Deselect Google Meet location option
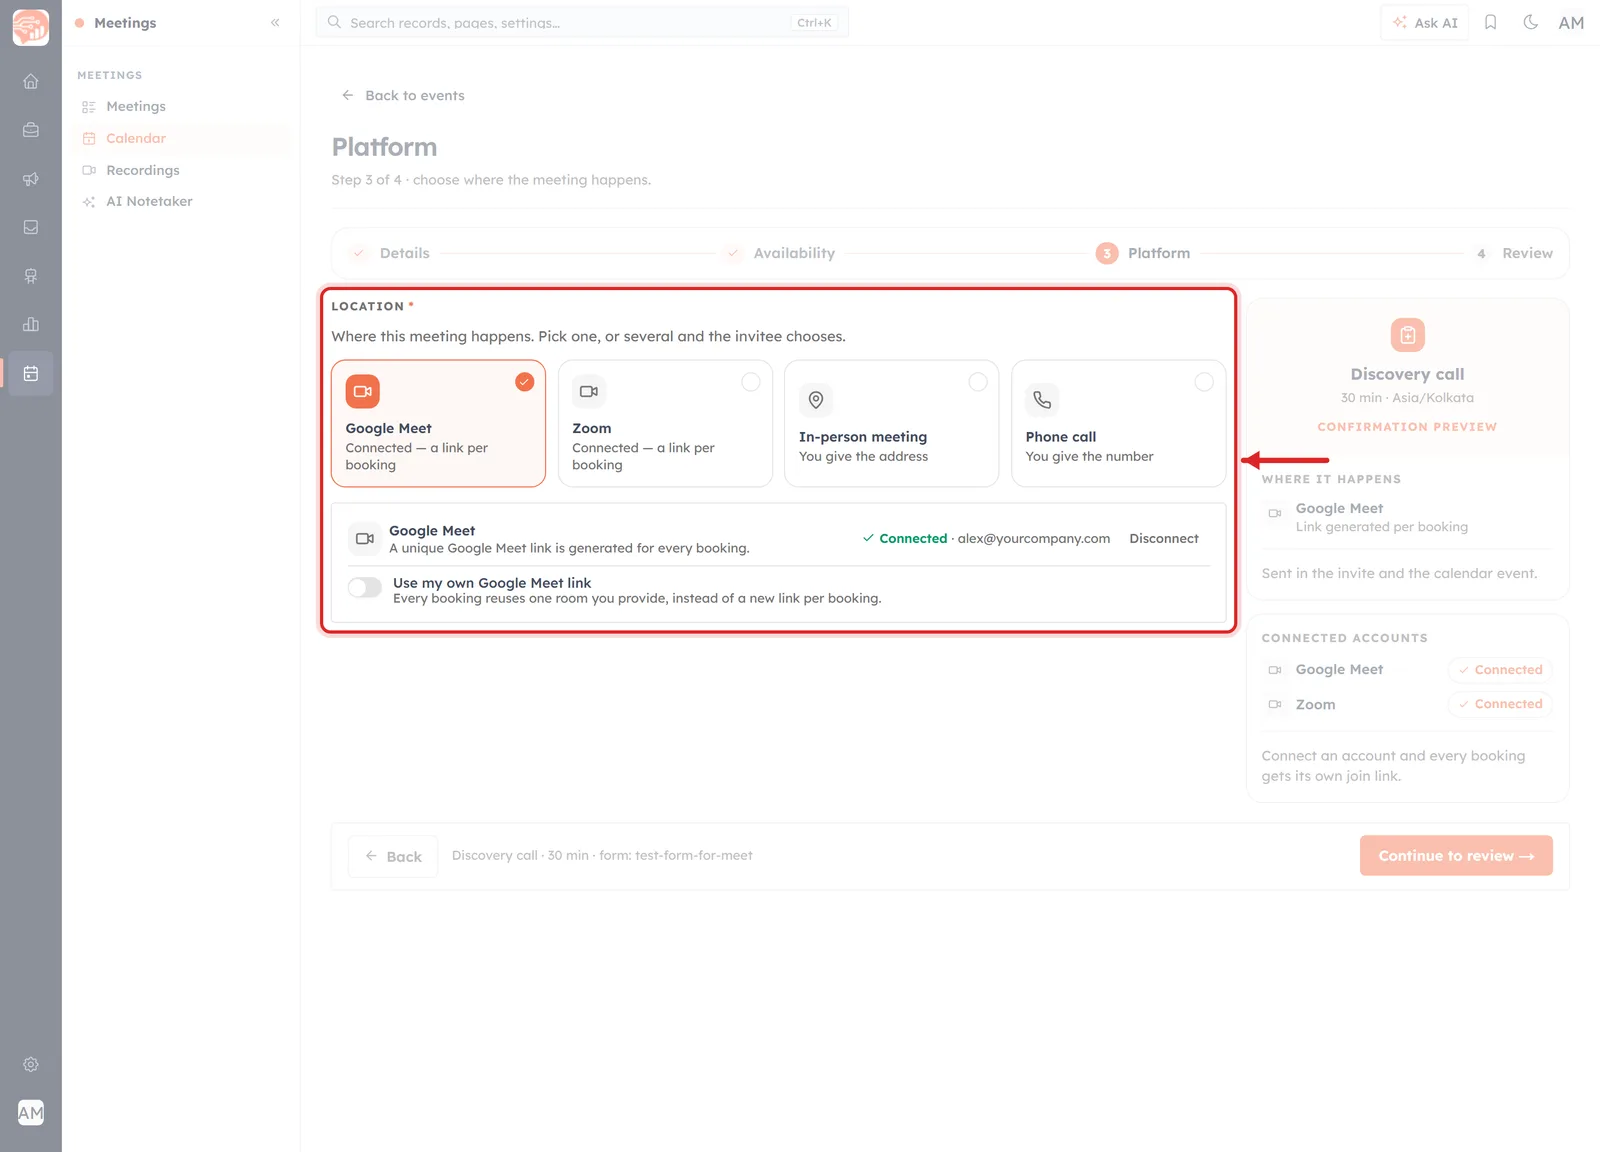This screenshot has width=1600, height=1152. click(x=524, y=382)
